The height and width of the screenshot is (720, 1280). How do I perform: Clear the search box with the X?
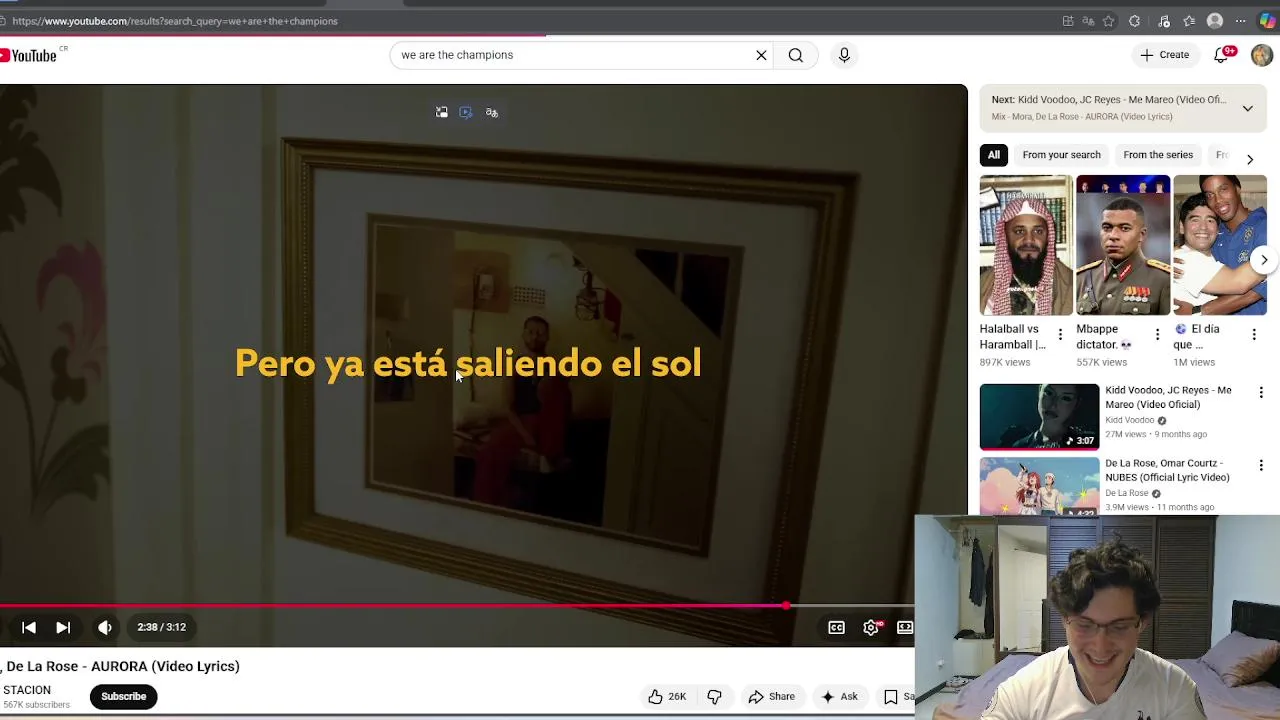pos(761,55)
